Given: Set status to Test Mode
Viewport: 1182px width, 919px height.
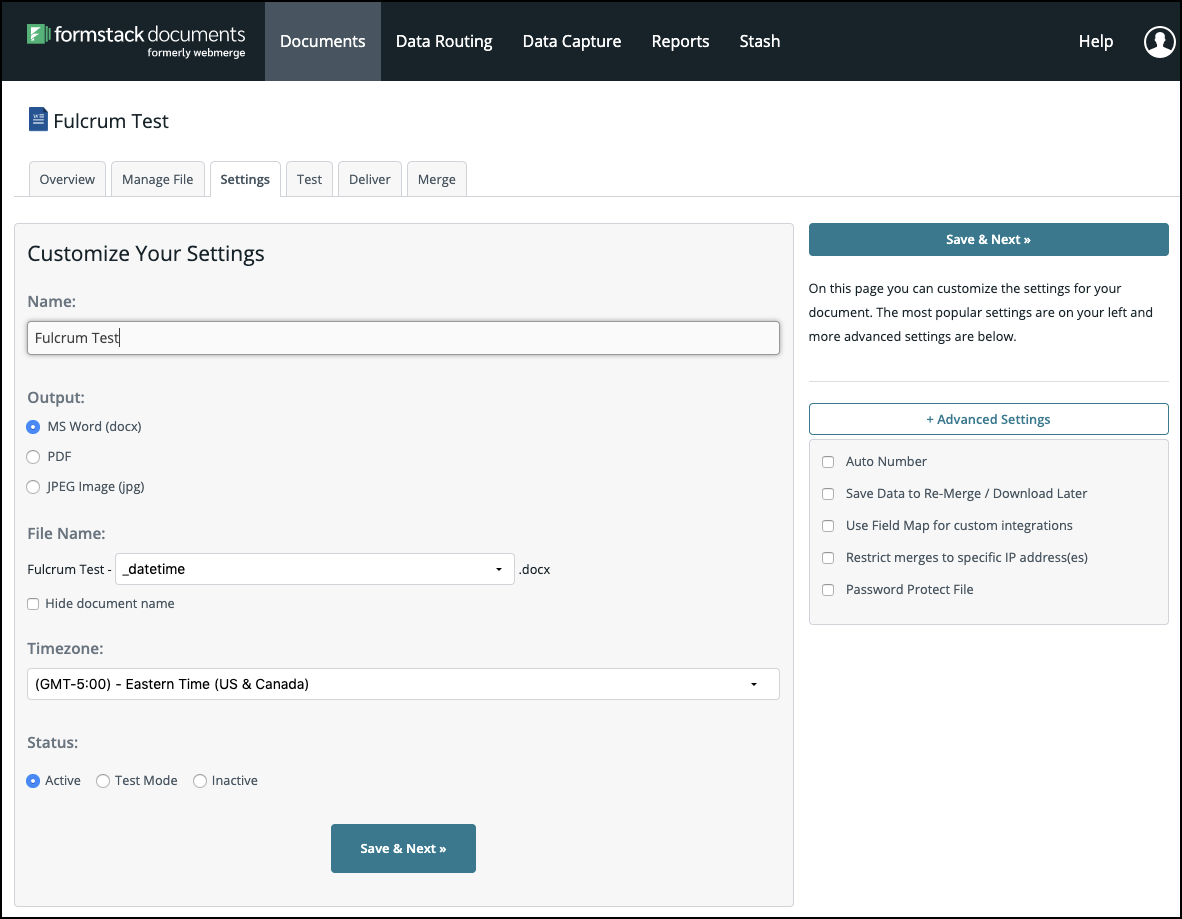Looking at the screenshot, I should pyautogui.click(x=103, y=781).
